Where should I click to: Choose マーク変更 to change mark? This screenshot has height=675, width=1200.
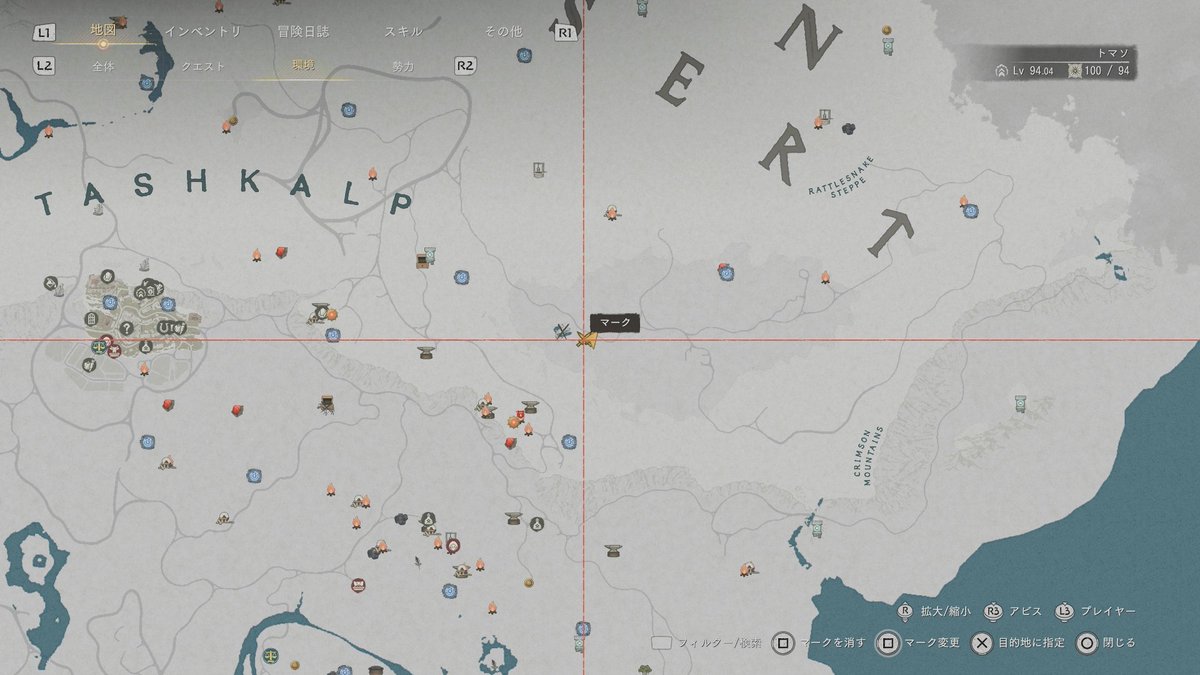(x=918, y=643)
